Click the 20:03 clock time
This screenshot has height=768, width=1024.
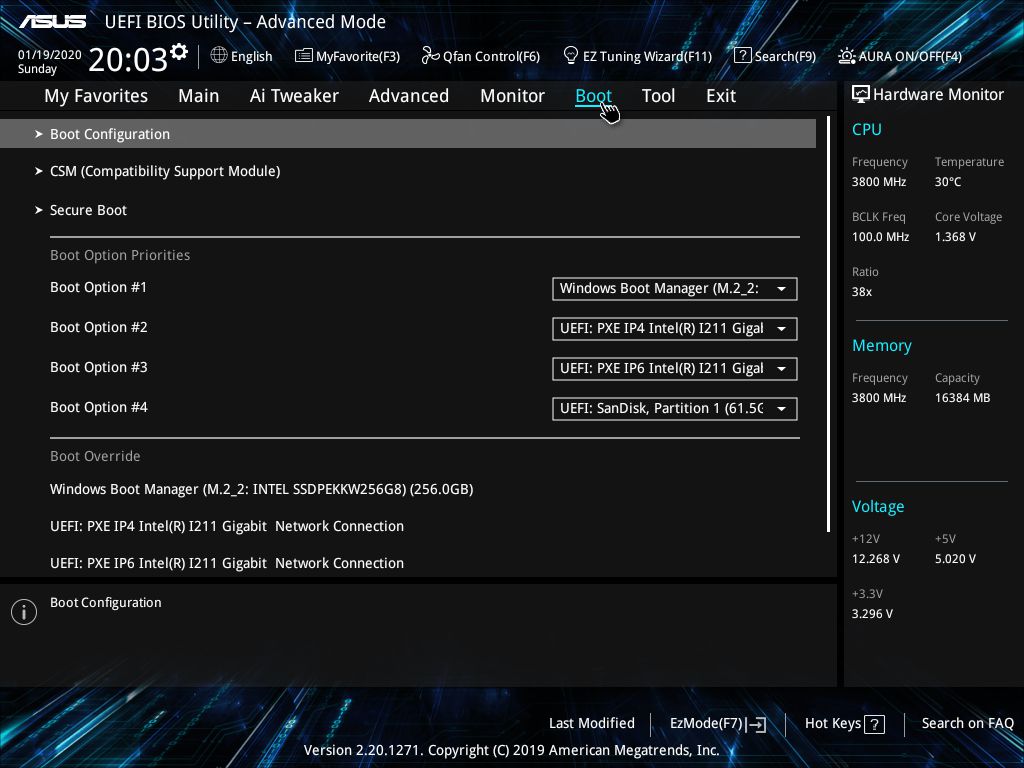pos(128,60)
